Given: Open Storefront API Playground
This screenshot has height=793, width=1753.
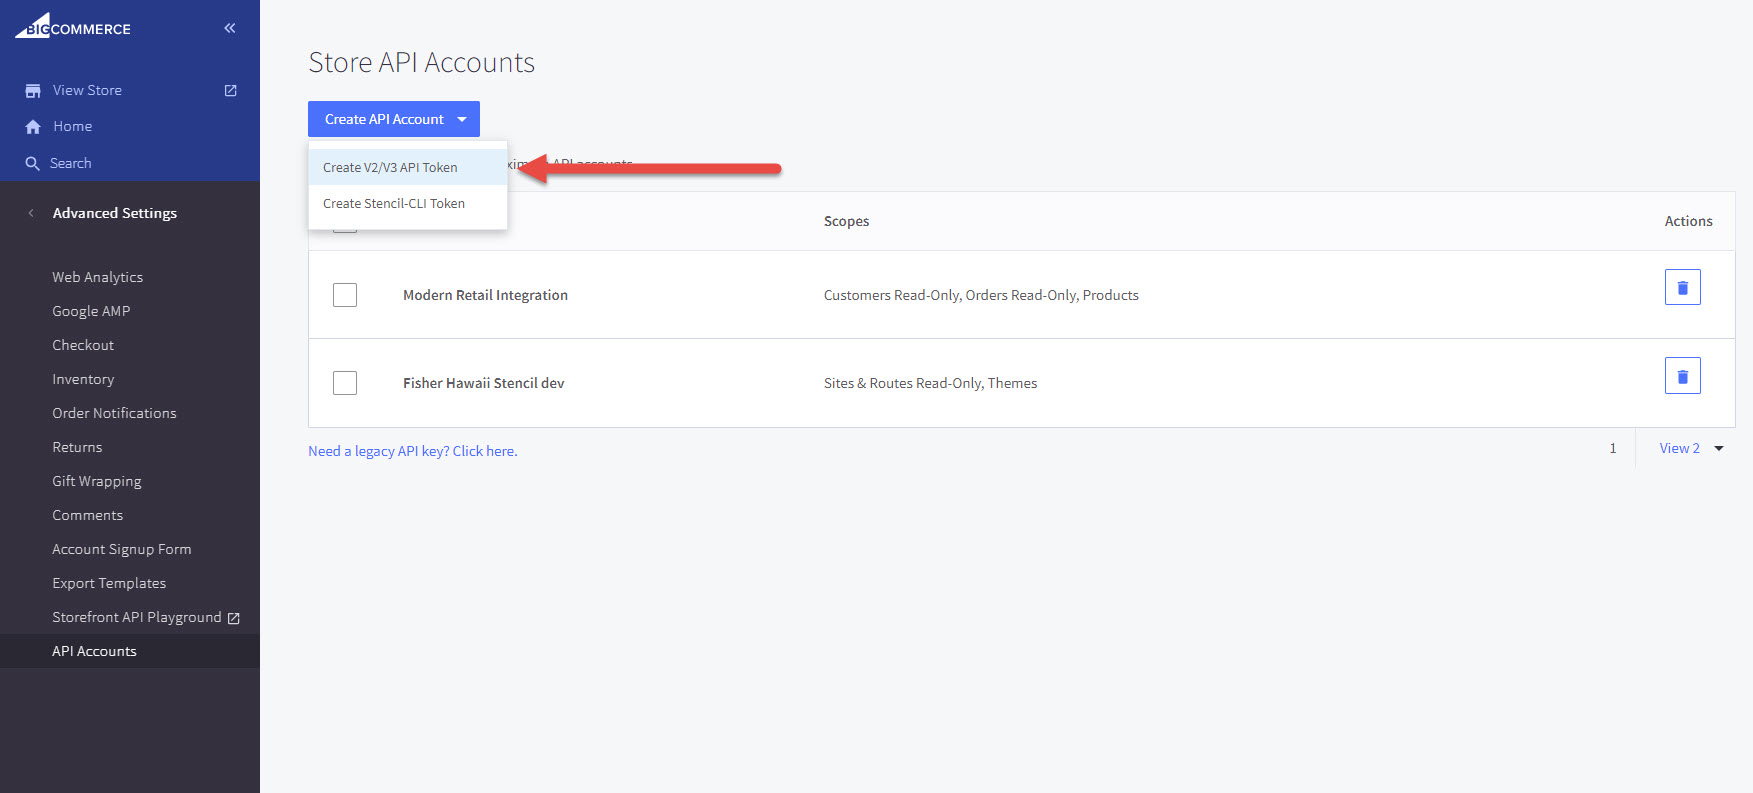Looking at the screenshot, I should 137,617.
